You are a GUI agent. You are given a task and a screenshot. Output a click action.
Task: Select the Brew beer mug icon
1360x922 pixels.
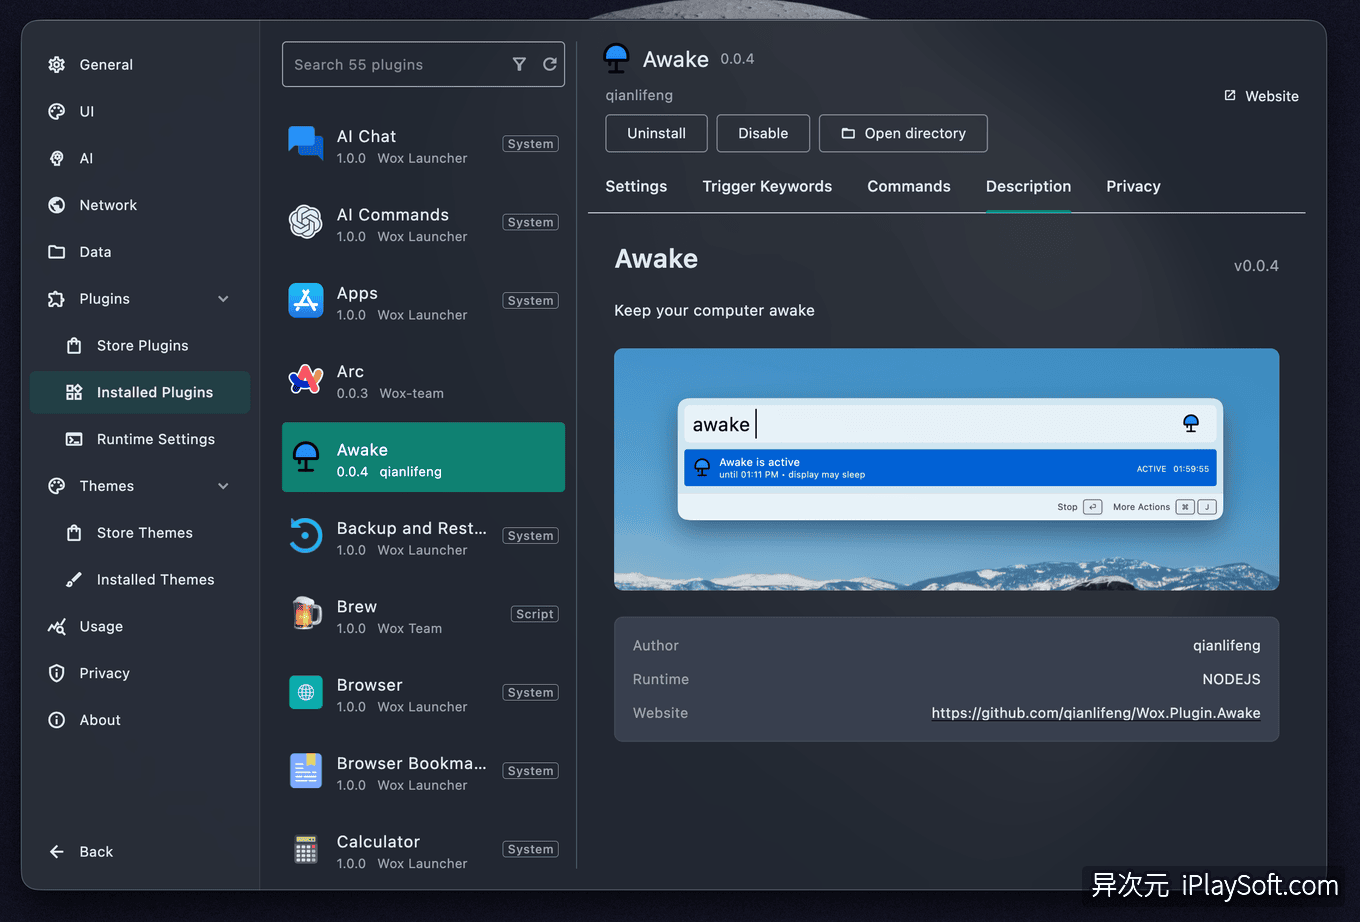(x=306, y=613)
